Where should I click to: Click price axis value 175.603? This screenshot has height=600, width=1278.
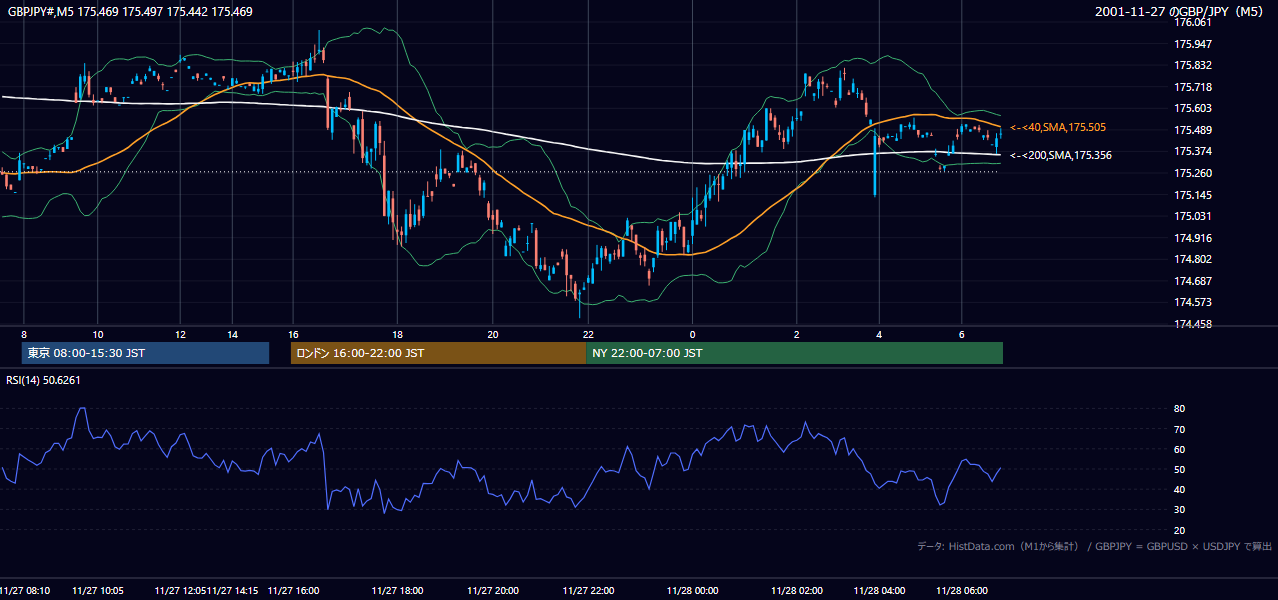(1193, 109)
